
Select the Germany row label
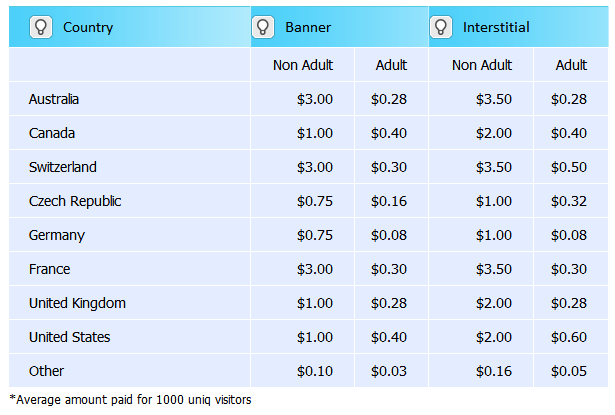57,235
